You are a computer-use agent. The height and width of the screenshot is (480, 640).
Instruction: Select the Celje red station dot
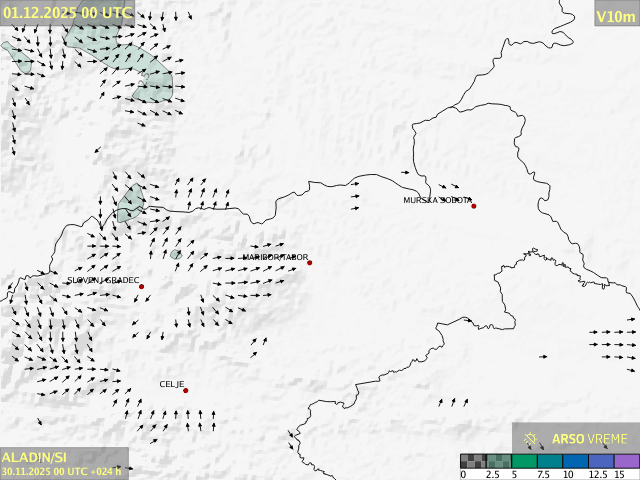click(x=185, y=390)
